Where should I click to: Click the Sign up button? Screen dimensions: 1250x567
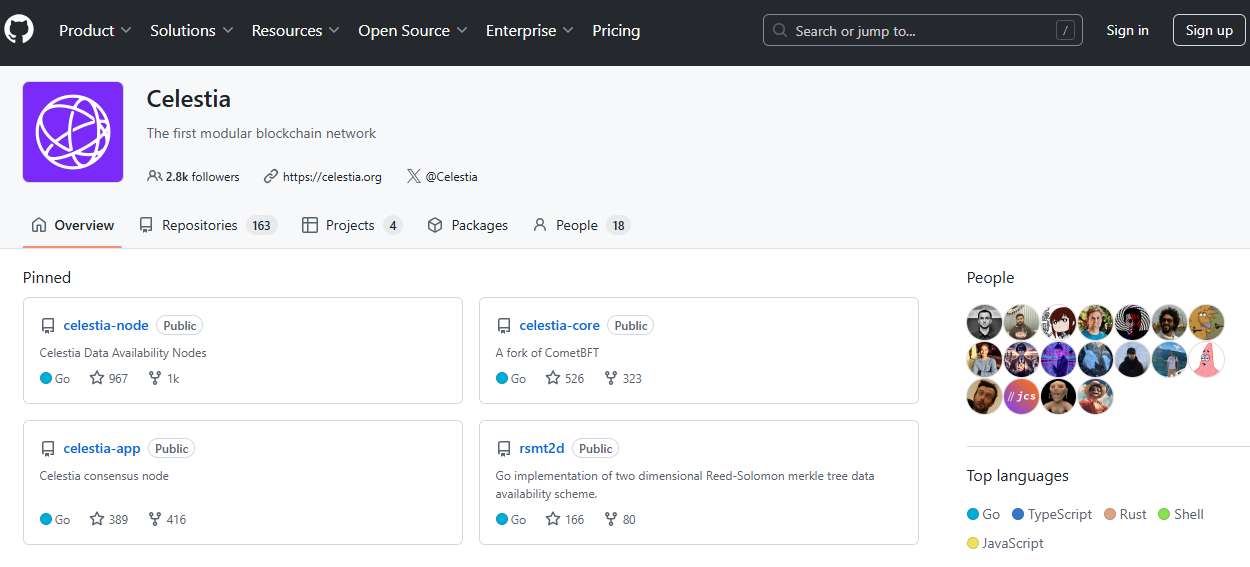click(1209, 31)
